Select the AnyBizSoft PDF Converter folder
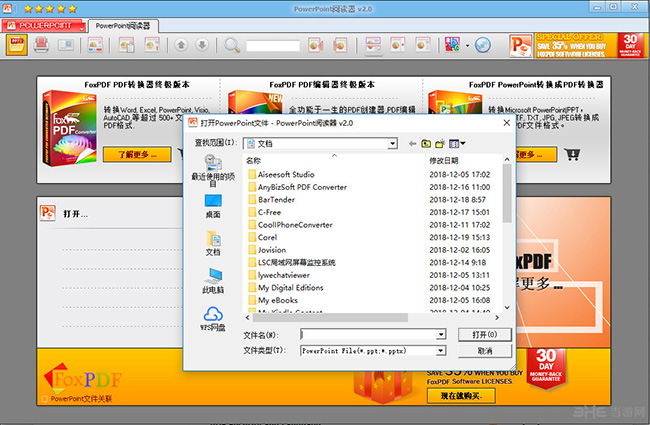650x425 pixels. (297, 187)
